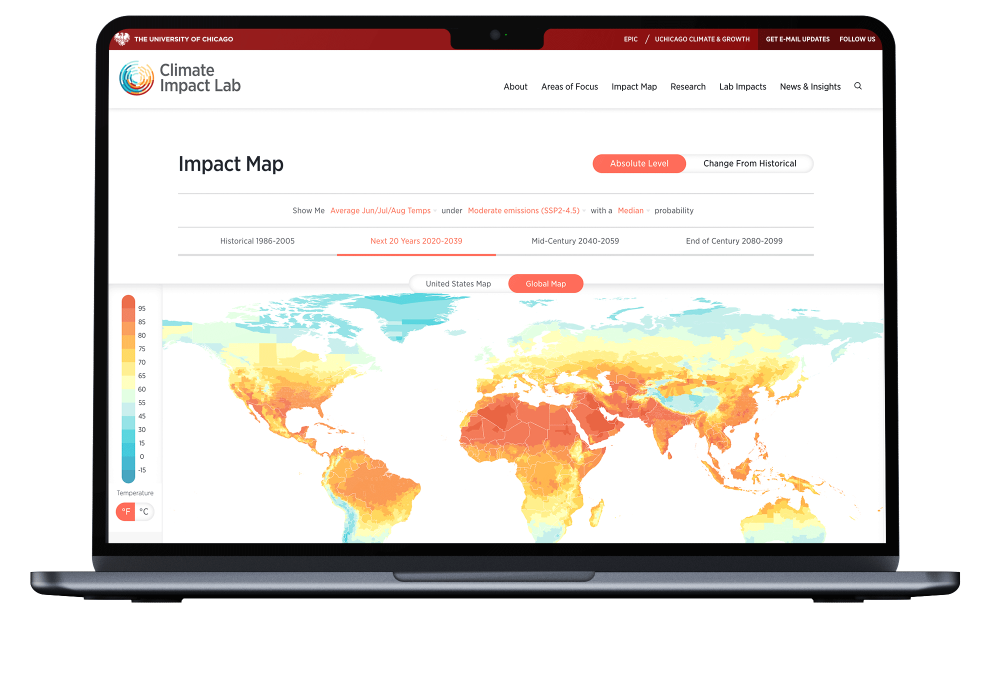This screenshot has height=700, width=1000.
Task: Toggle to Change From Historical view
Action: pyautogui.click(x=749, y=164)
